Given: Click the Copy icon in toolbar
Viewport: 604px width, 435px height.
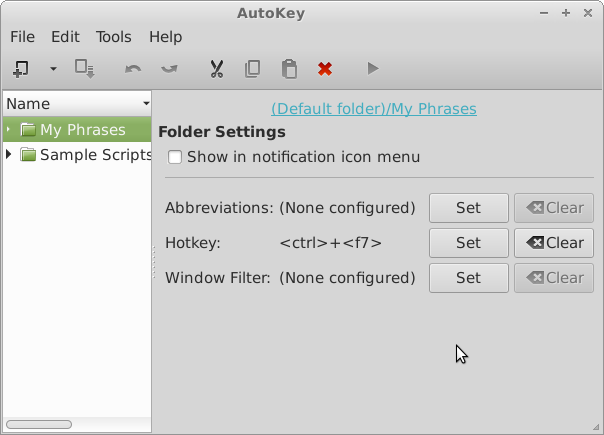Looking at the screenshot, I should pyautogui.click(x=253, y=69).
